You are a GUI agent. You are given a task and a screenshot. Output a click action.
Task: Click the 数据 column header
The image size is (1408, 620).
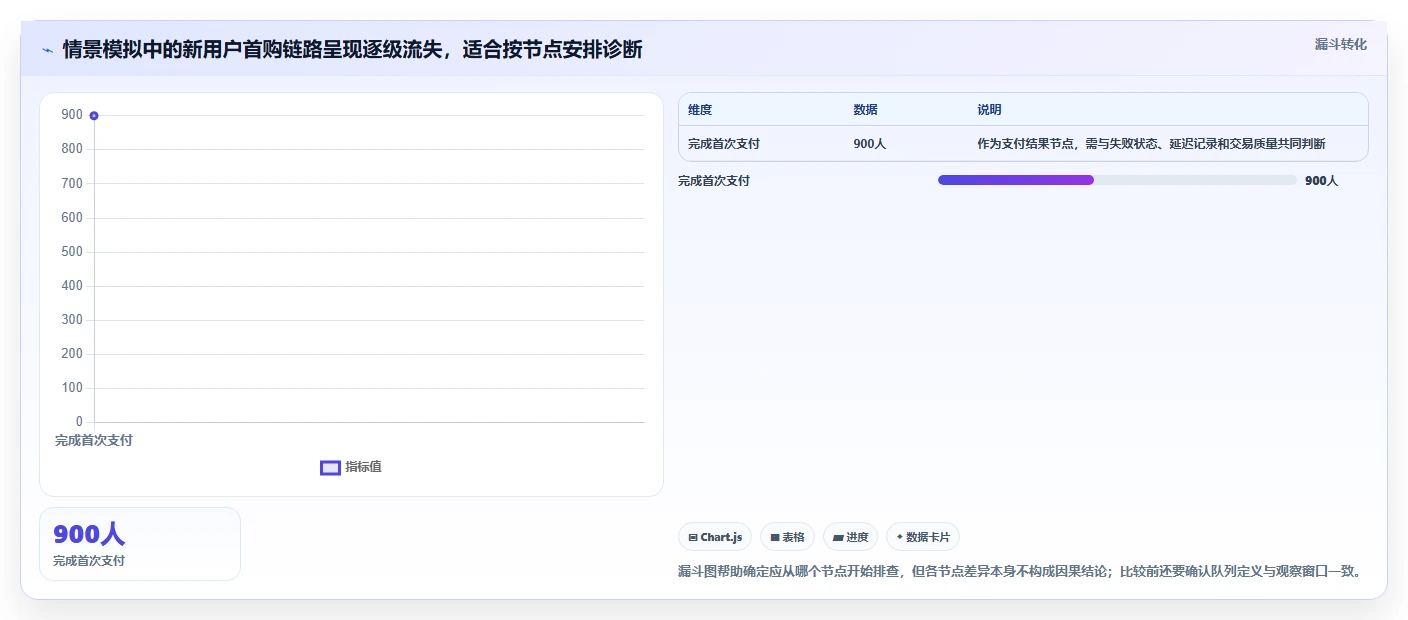(865, 110)
